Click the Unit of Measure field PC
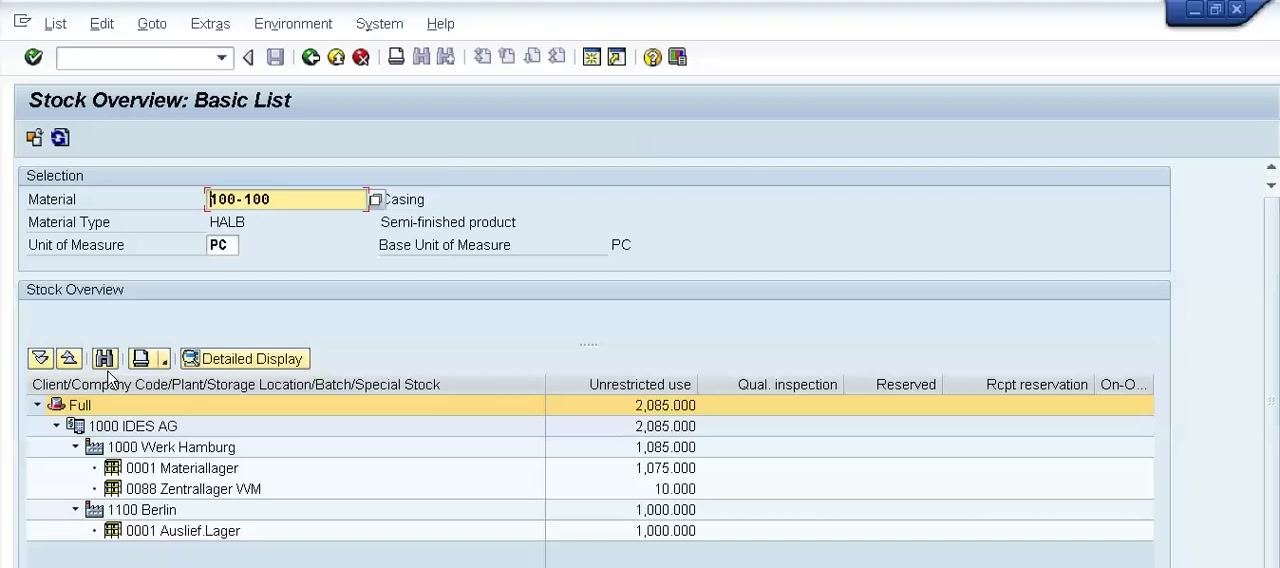The image size is (1280, 568). pos(222,245)
